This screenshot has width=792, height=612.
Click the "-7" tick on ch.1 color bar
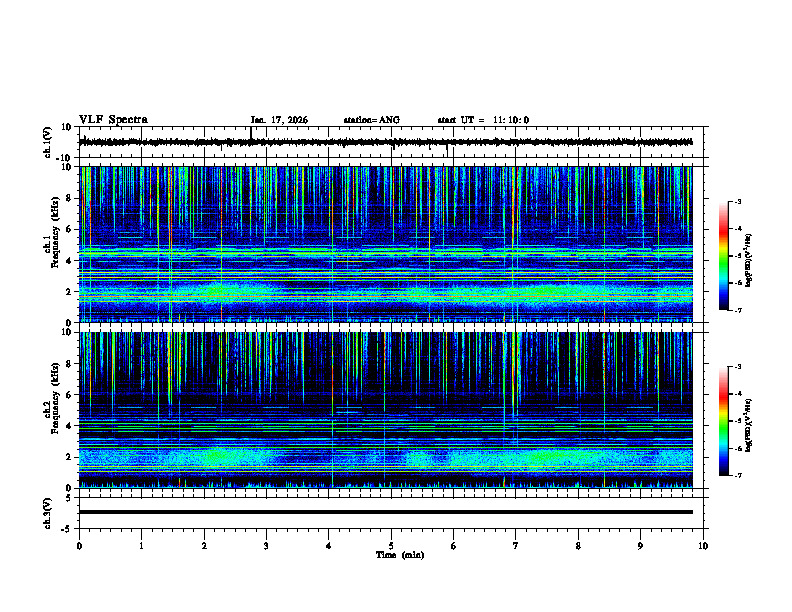(x=738, y=310)
